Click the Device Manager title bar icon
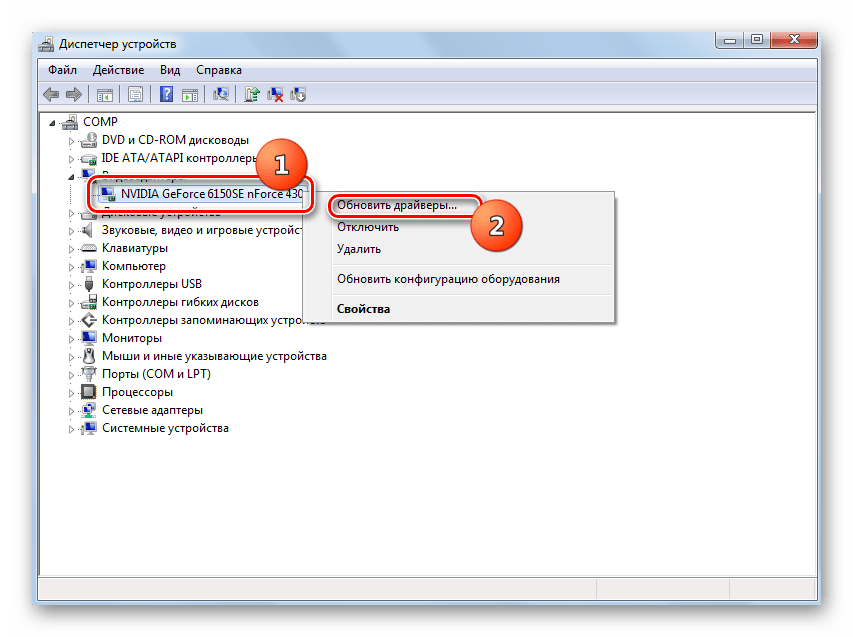 pos(46,44)
